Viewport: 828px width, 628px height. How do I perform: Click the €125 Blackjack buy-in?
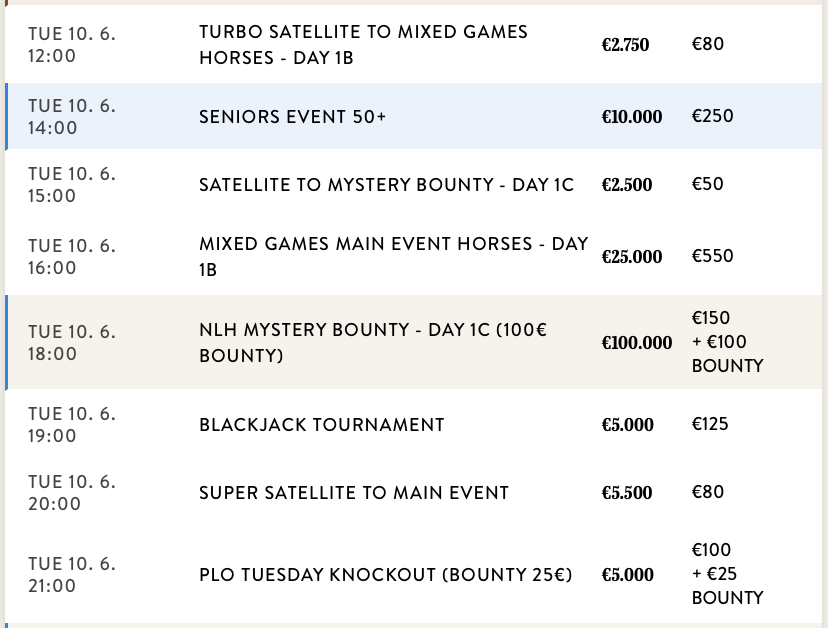[710, 424]
